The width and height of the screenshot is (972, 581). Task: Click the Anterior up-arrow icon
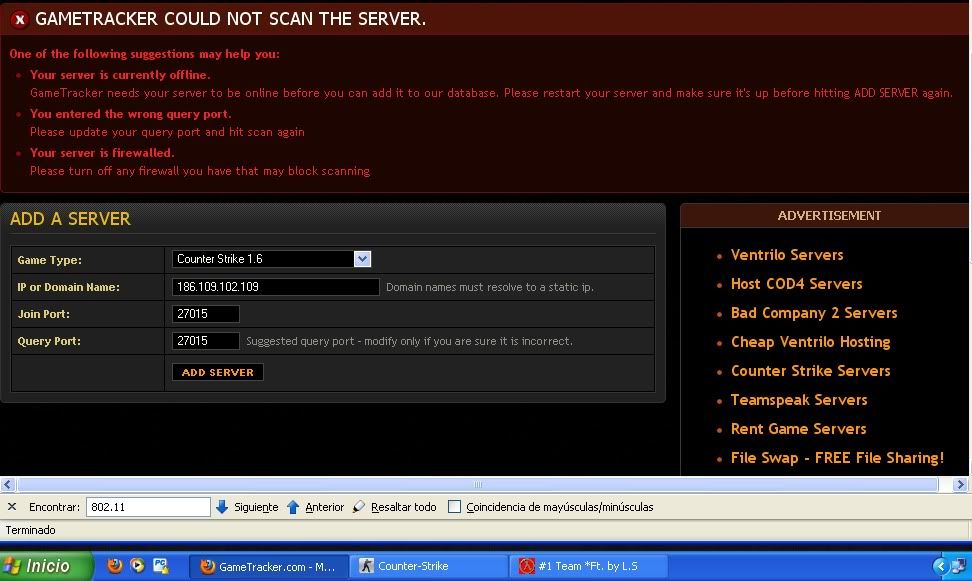(293, 507)
